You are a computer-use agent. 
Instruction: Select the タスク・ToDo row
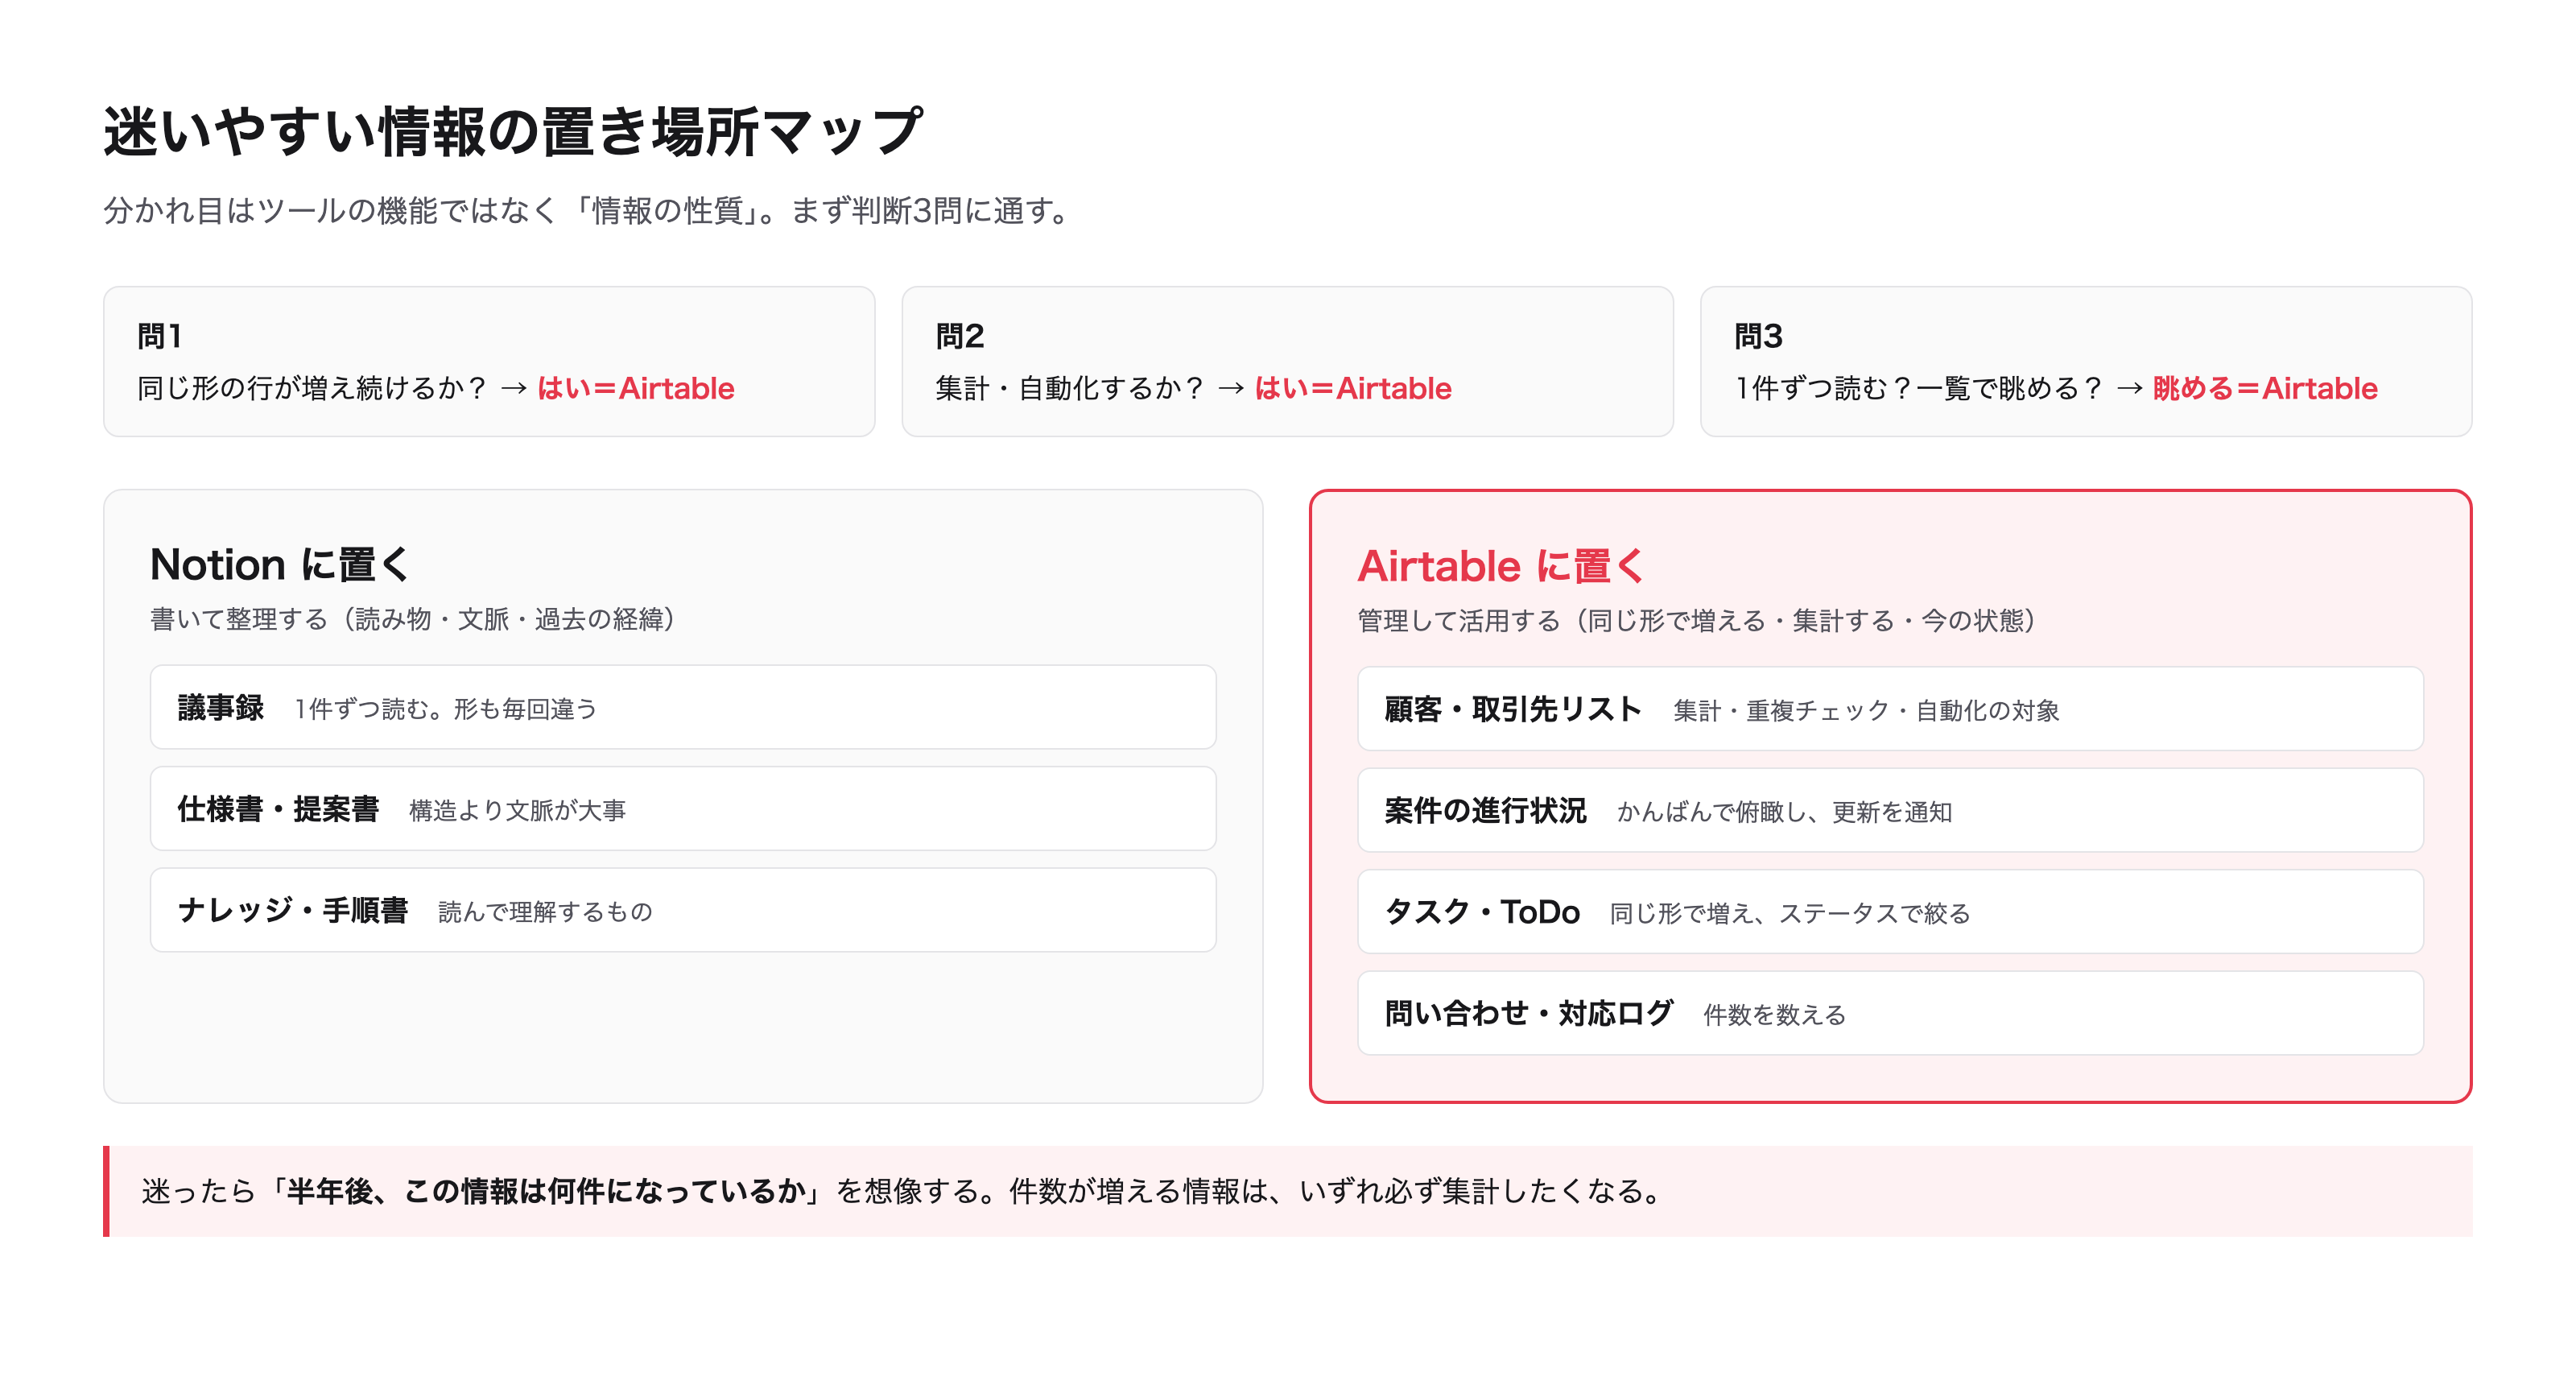[1890, 912]
